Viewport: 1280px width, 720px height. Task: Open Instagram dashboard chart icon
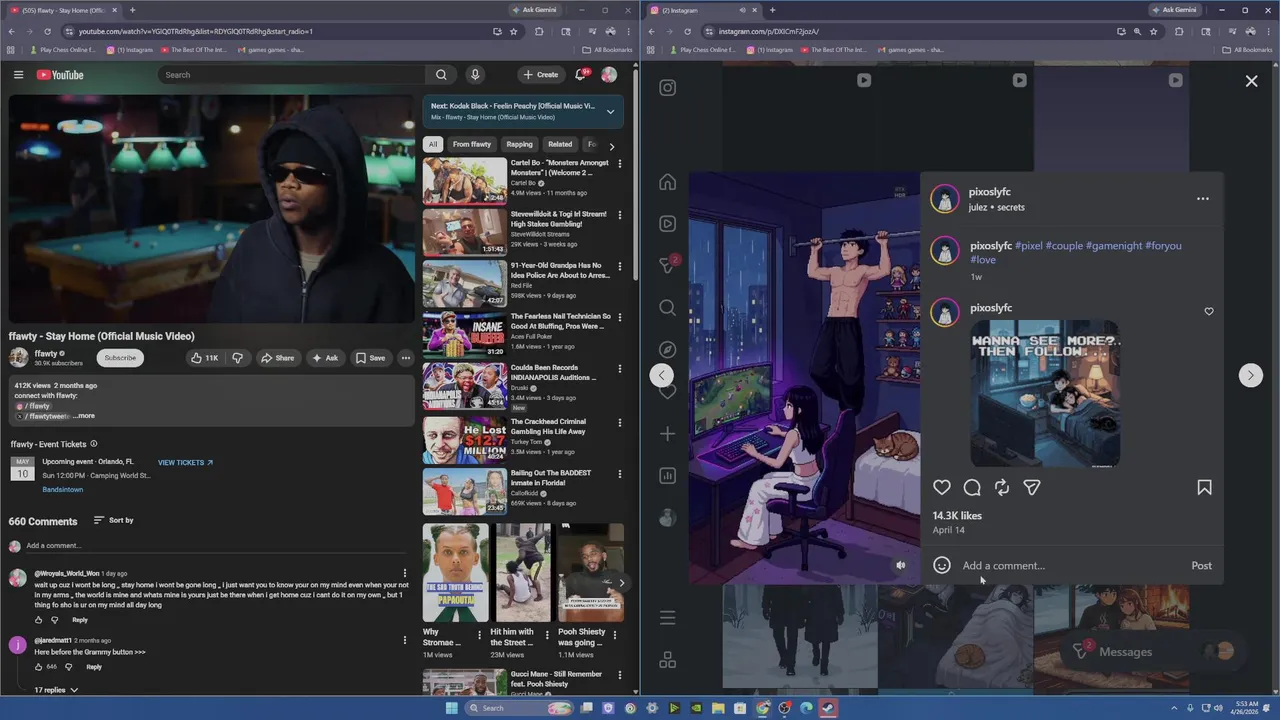(668, 476)
